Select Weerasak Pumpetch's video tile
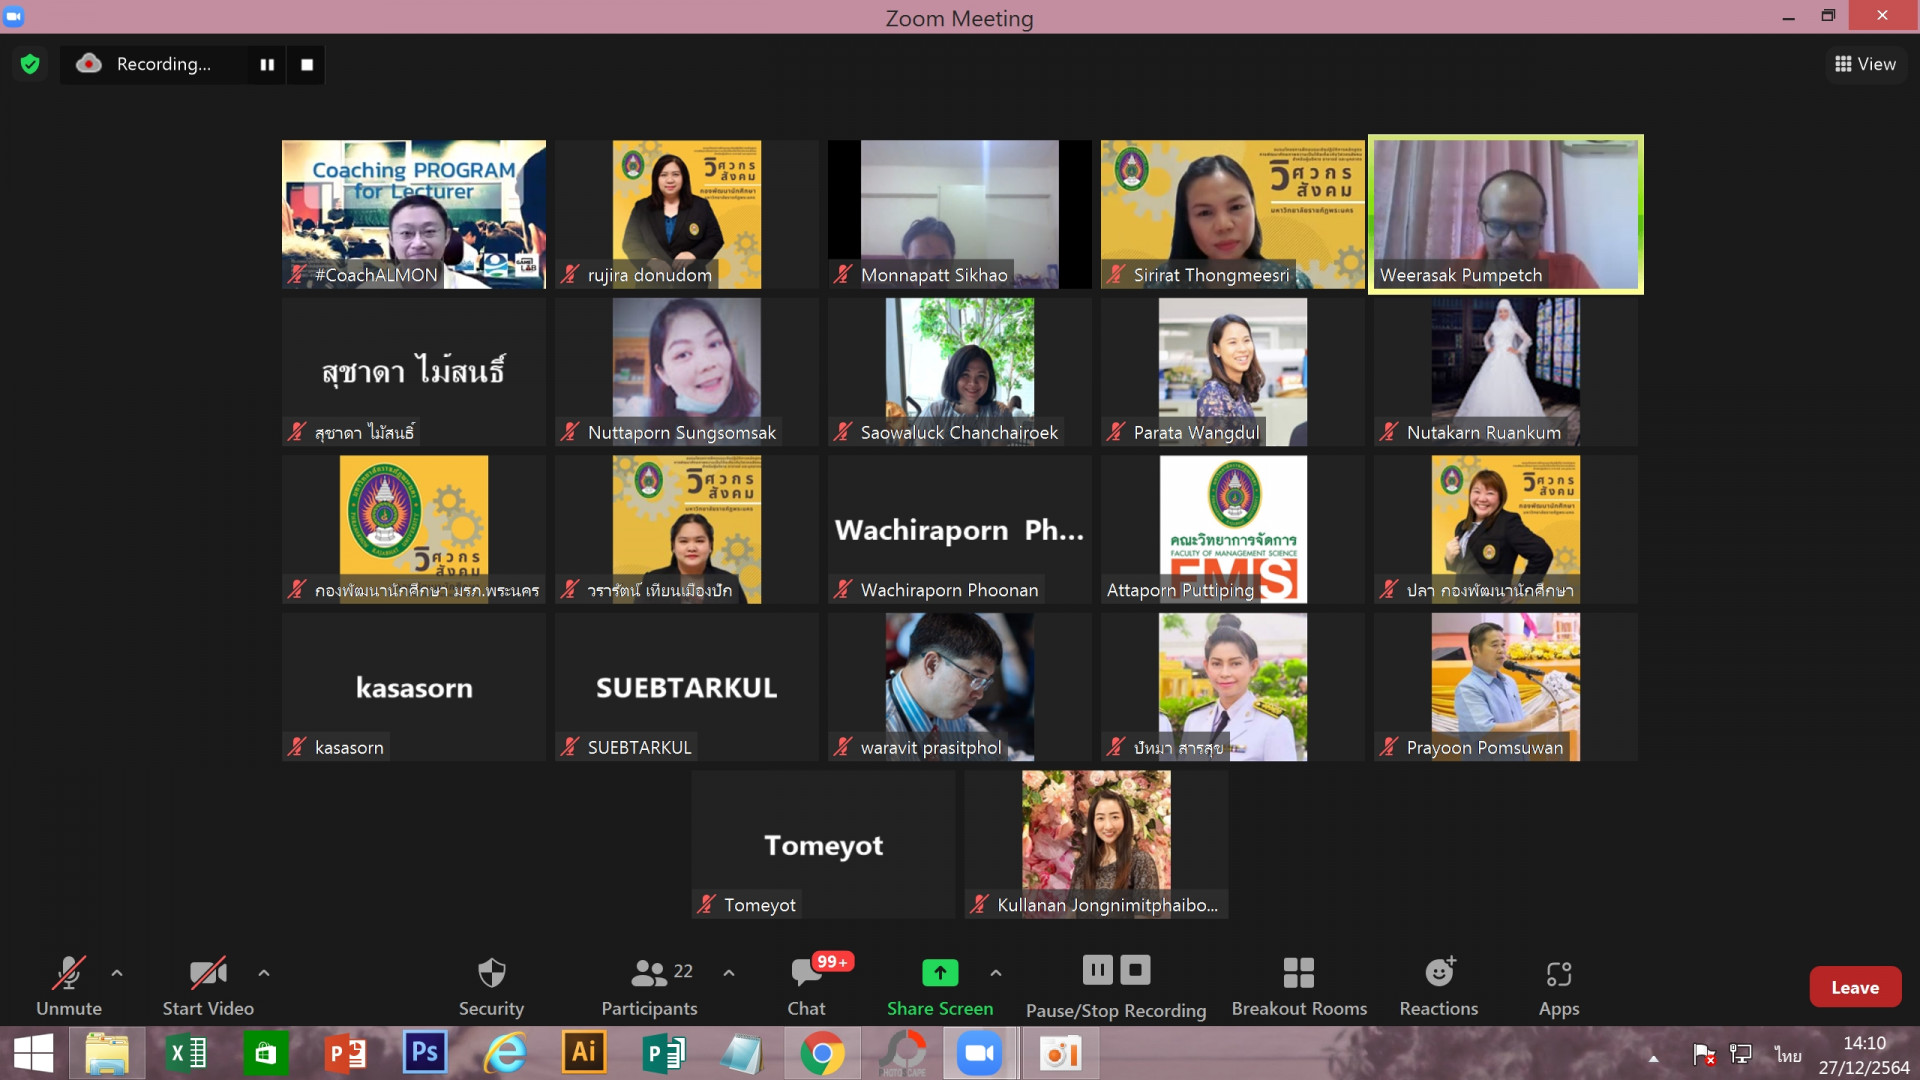Image resolution: width=1920 pixels, height=1080 pixels. pyautogui.click(x=1505, y=214)
